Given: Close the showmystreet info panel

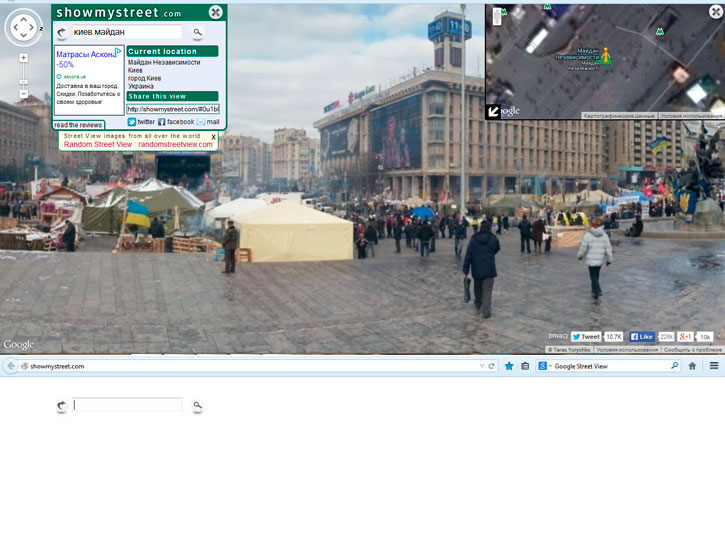Looking at the screenshot, I should [216, 12].
